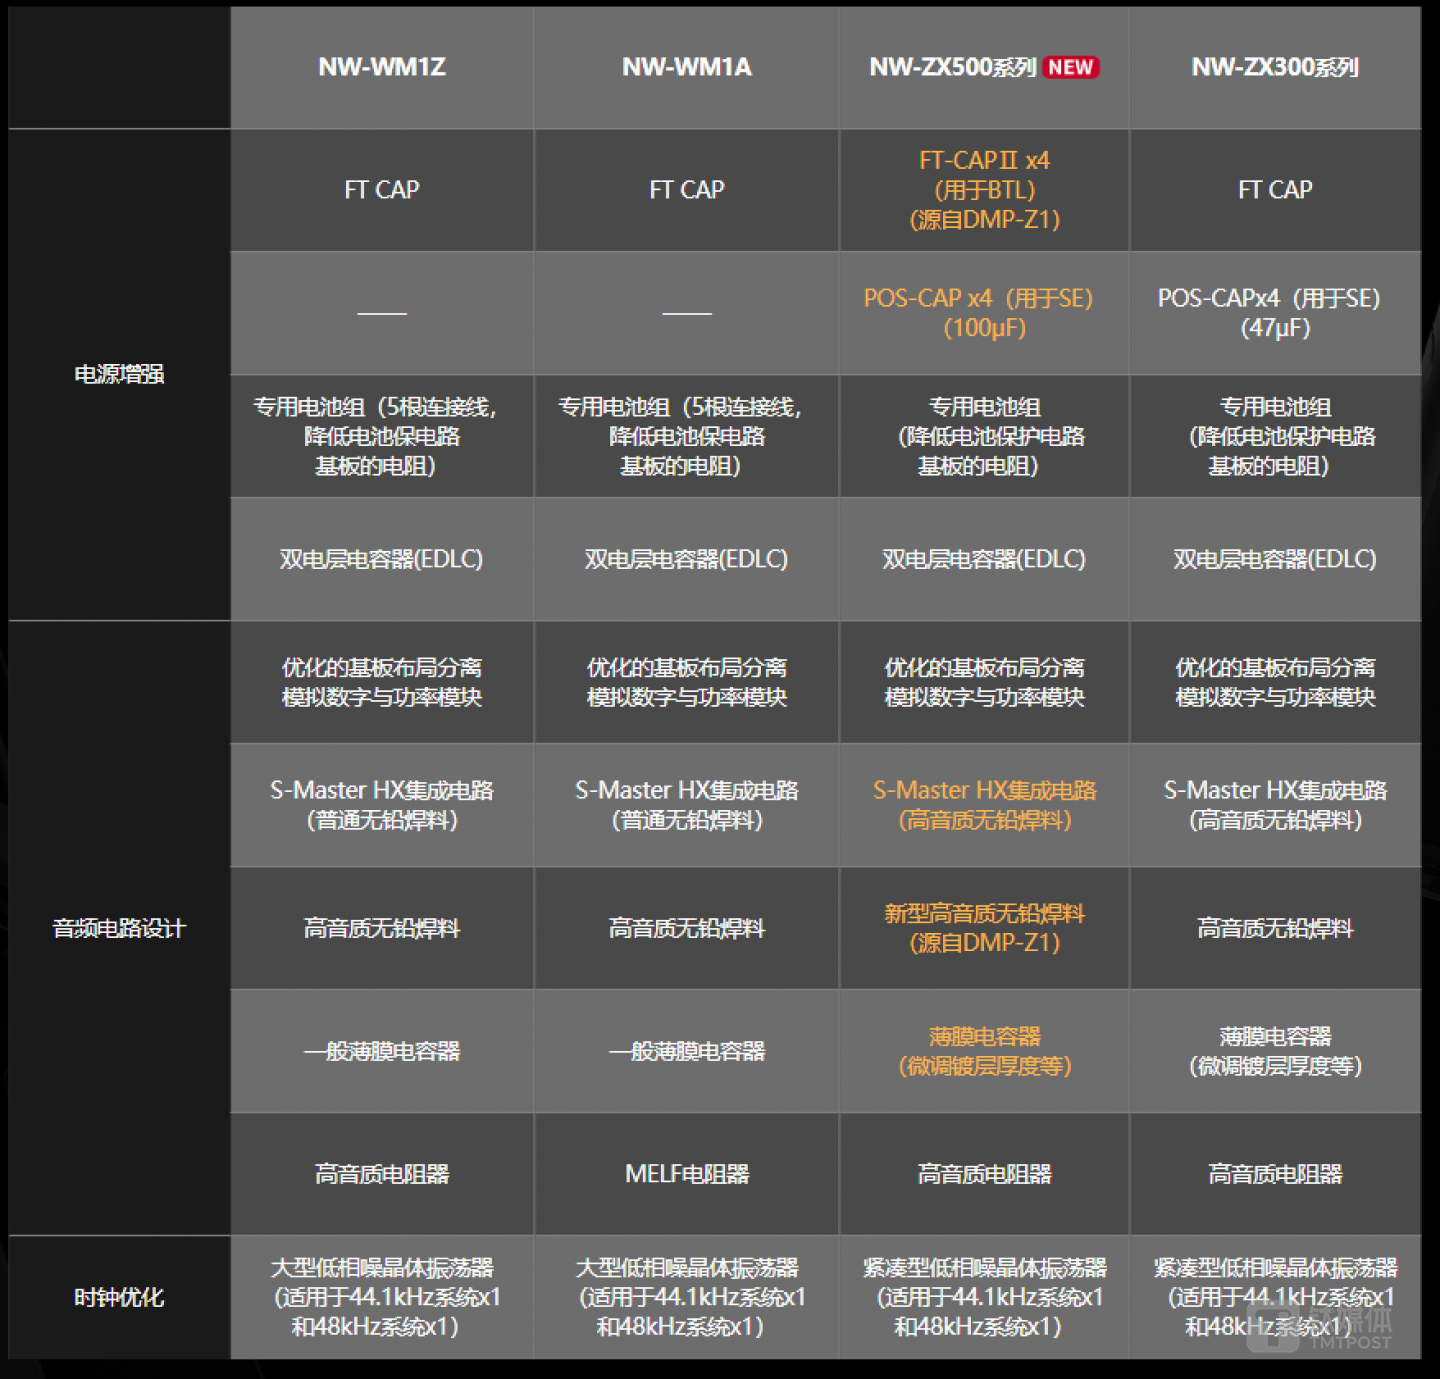1440x1379 pixels.
Task: Click 高音质电阻器 under NW-ZX300系列
Action: pyautogui.click(x=1275, y=1174)
